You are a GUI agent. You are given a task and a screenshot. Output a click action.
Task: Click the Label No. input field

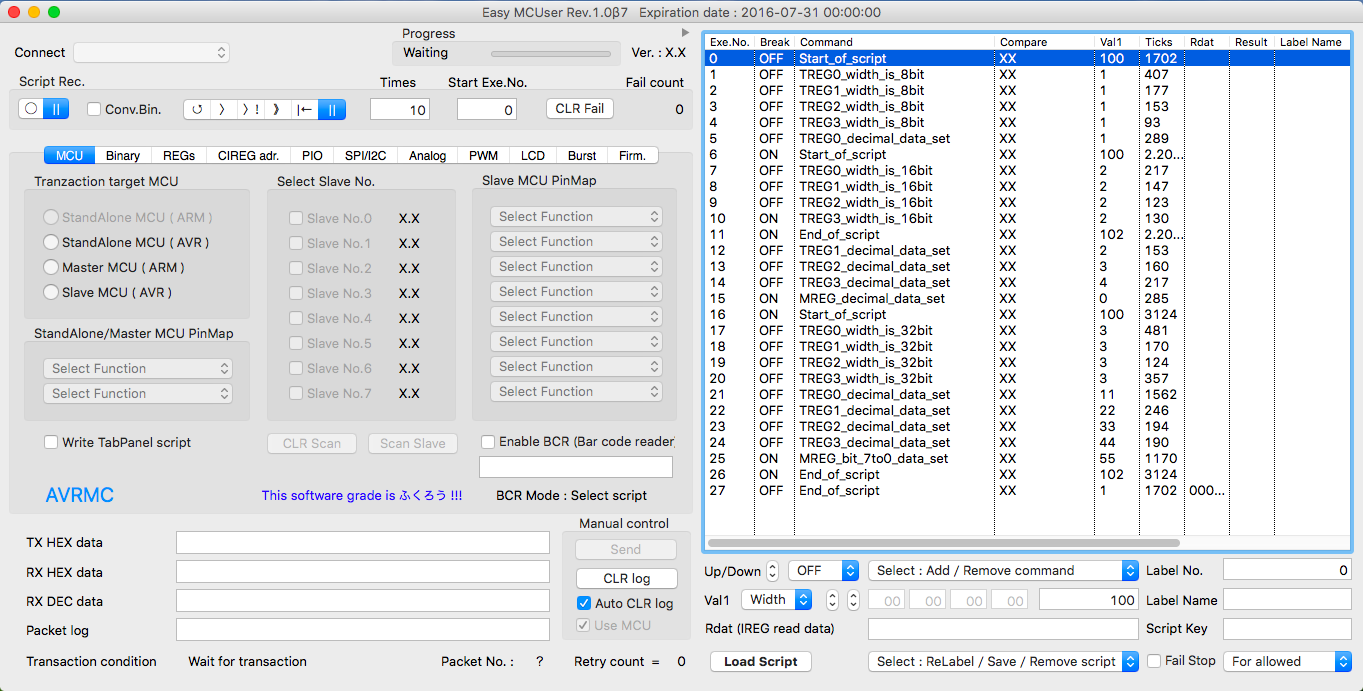(1287, 570)
